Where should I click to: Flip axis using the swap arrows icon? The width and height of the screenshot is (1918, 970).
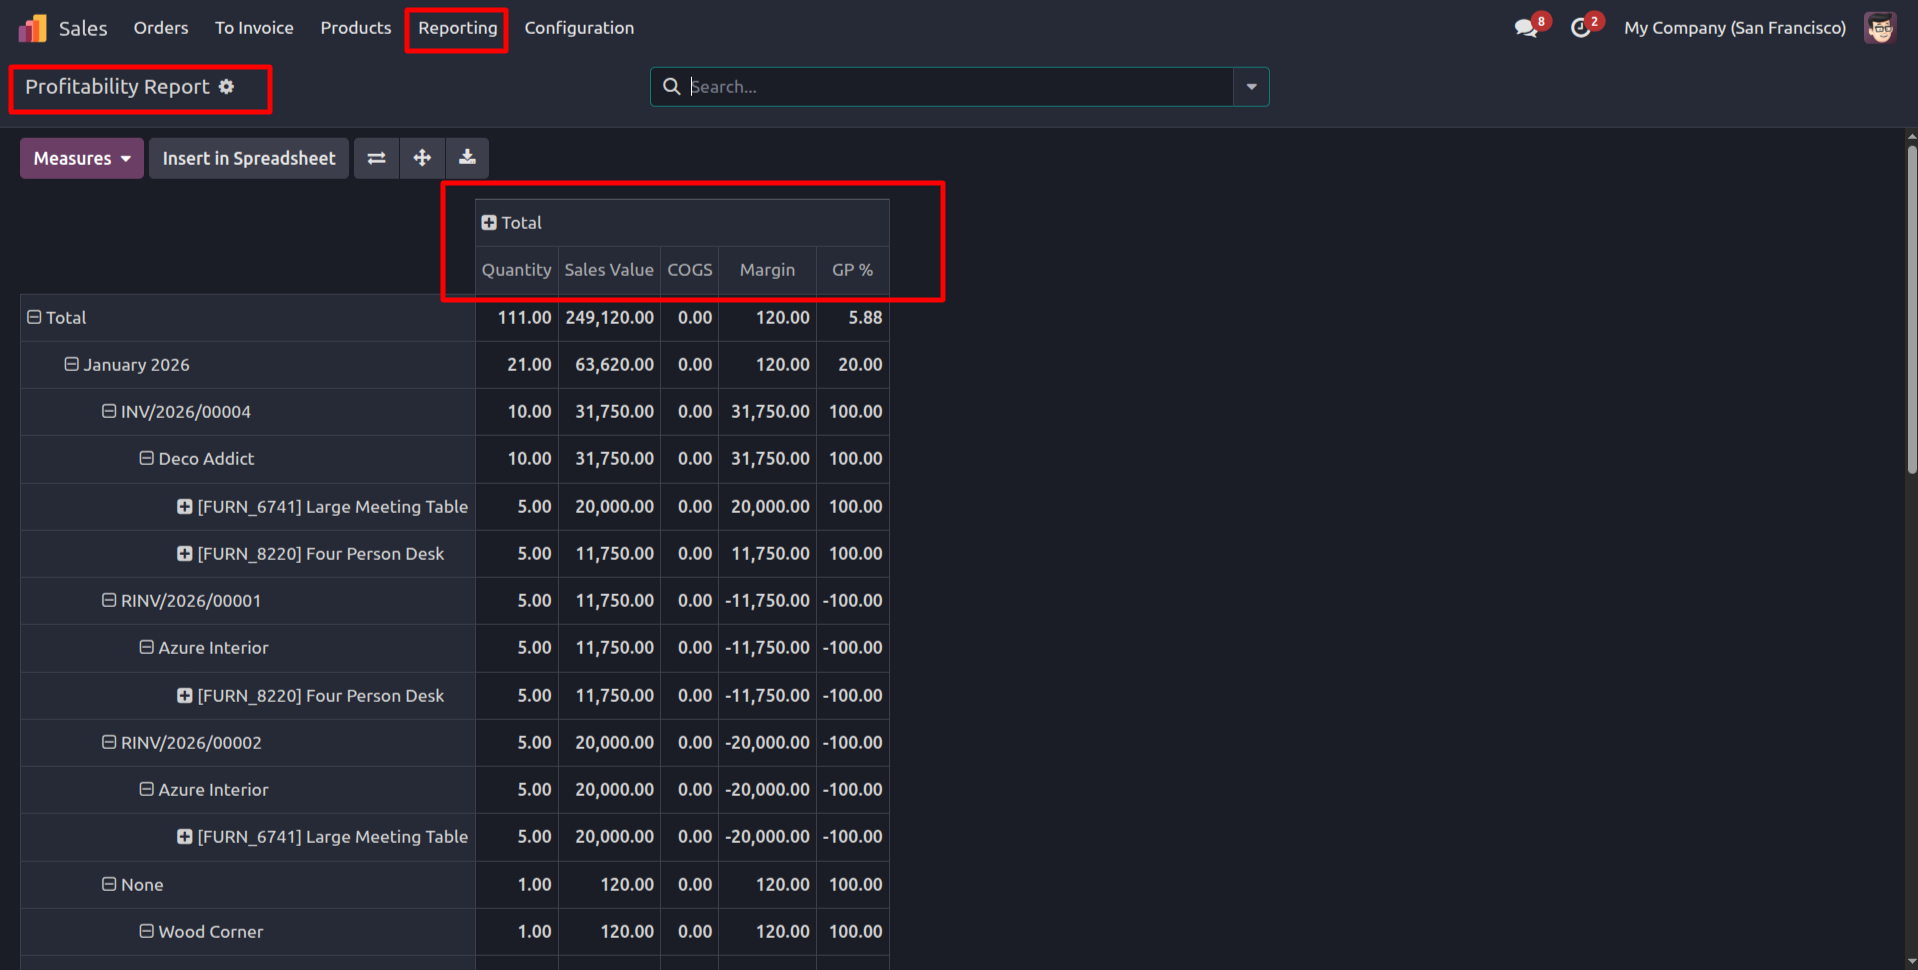point(376,158)
